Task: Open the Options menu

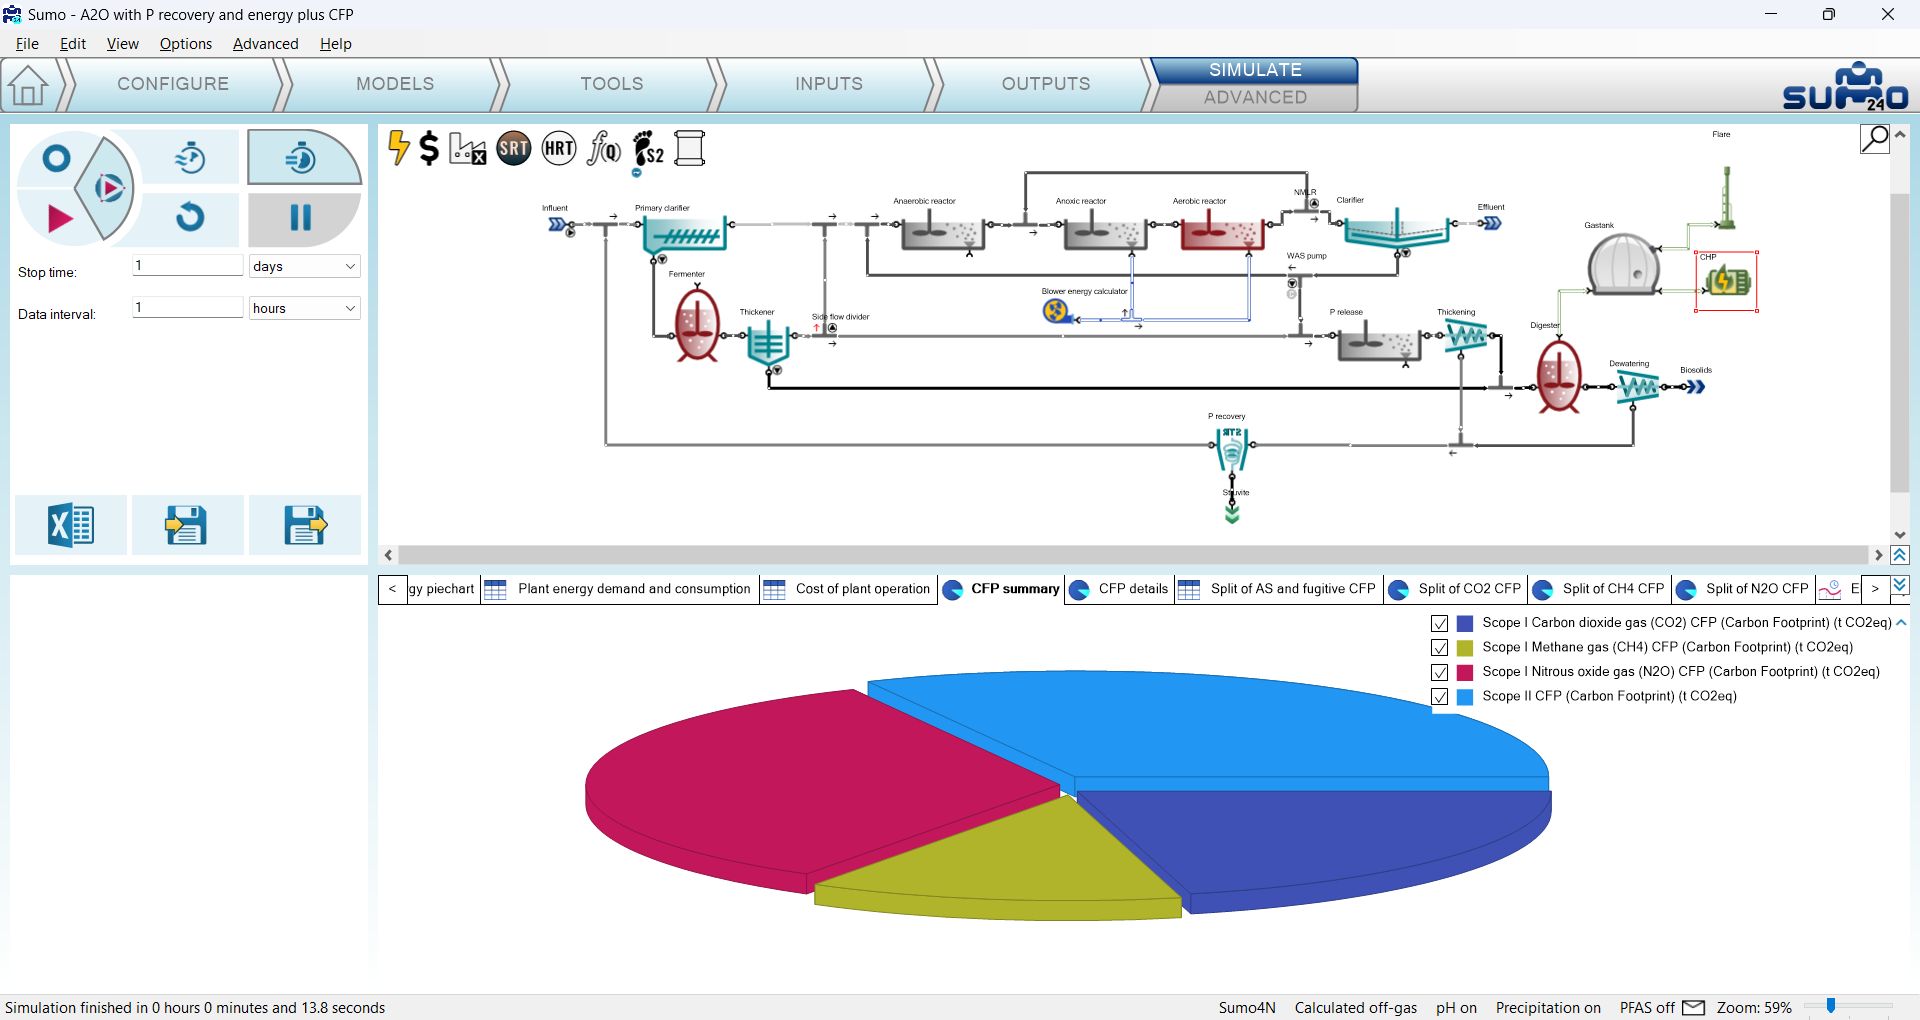Action: point(186,44)
